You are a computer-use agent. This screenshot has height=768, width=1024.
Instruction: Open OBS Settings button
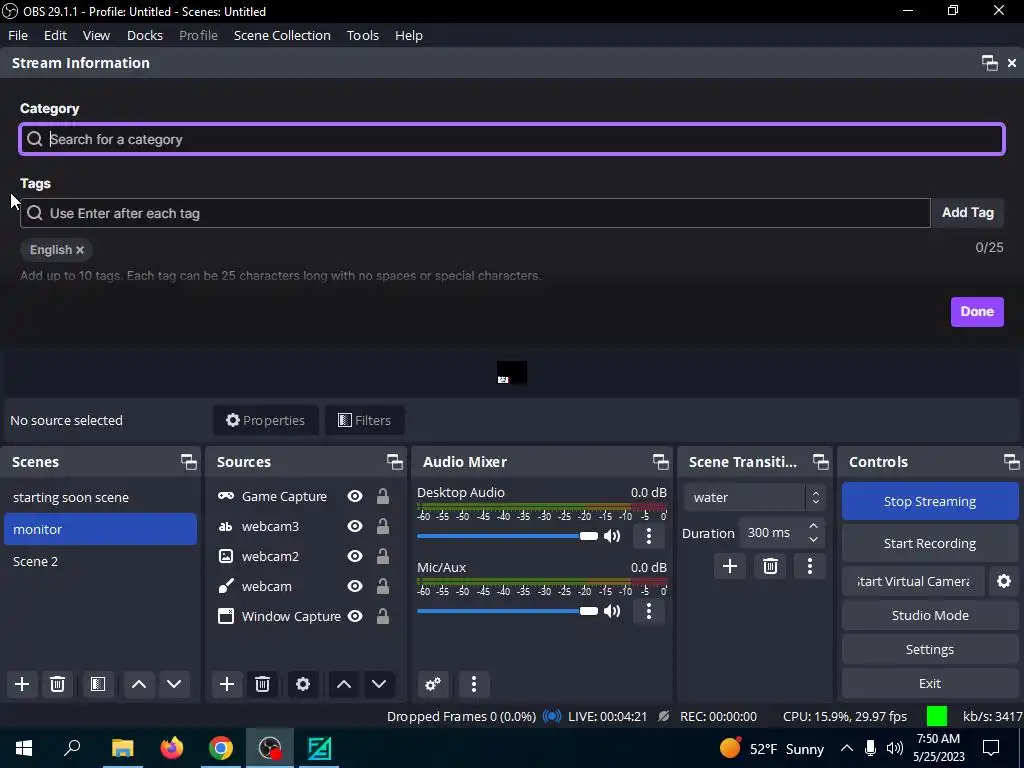click(x=930, y=649)
